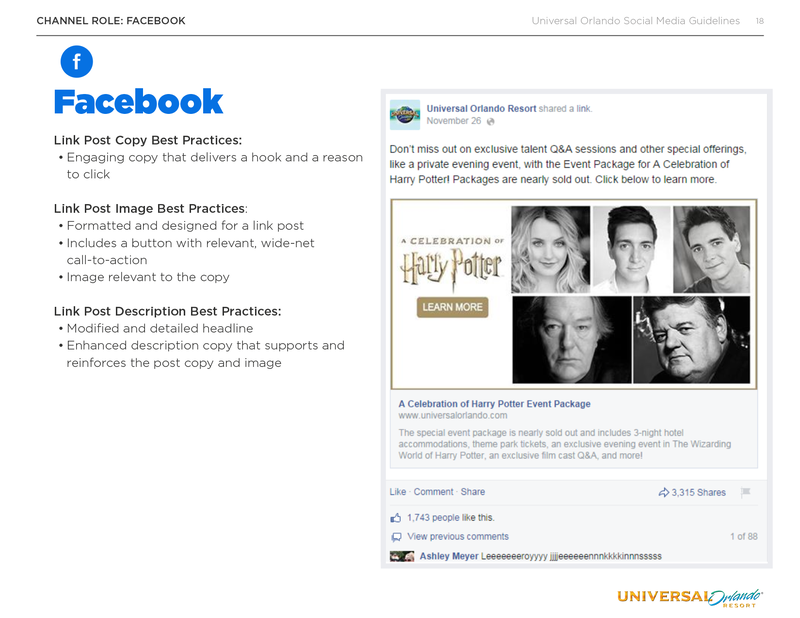
Task: Click the 'shared a link' text link
Action: (565, 109)
